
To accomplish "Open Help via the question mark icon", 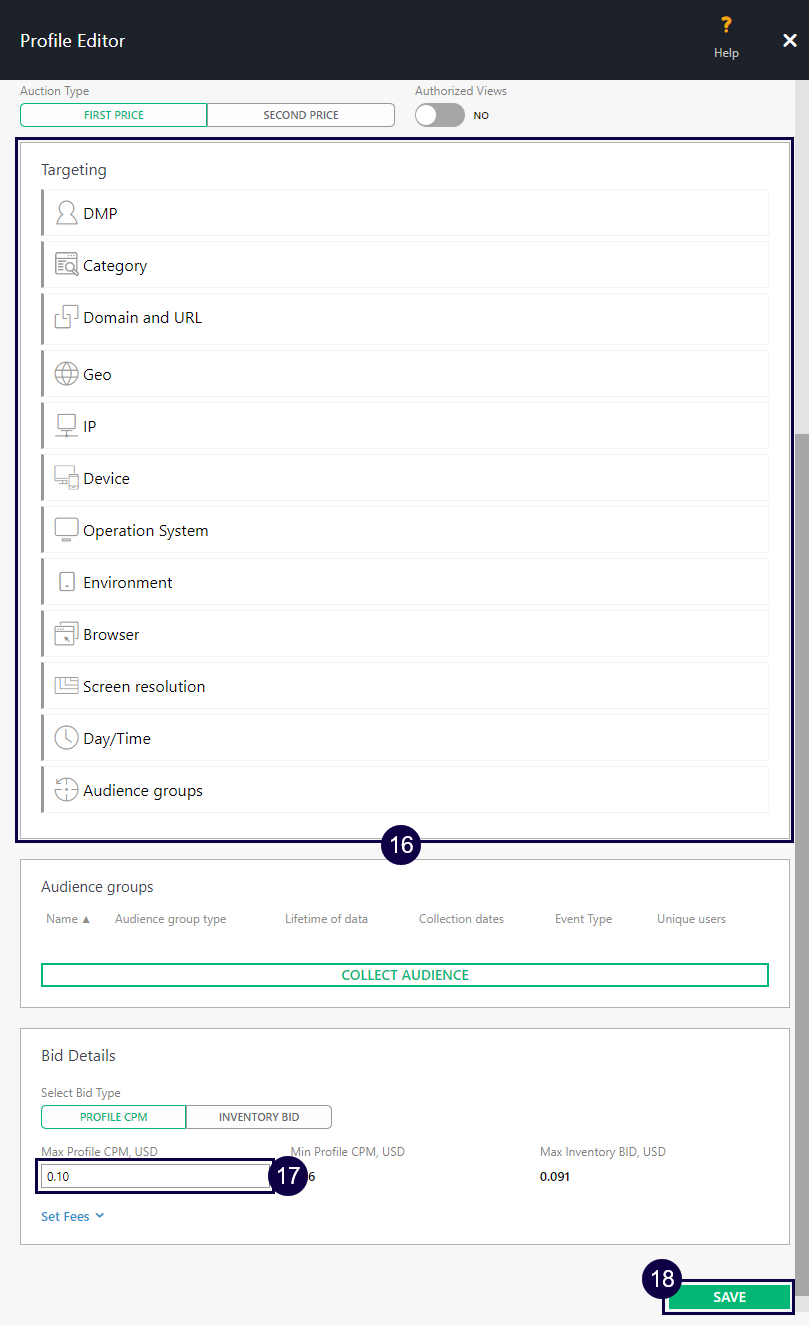I will point(726,26).
